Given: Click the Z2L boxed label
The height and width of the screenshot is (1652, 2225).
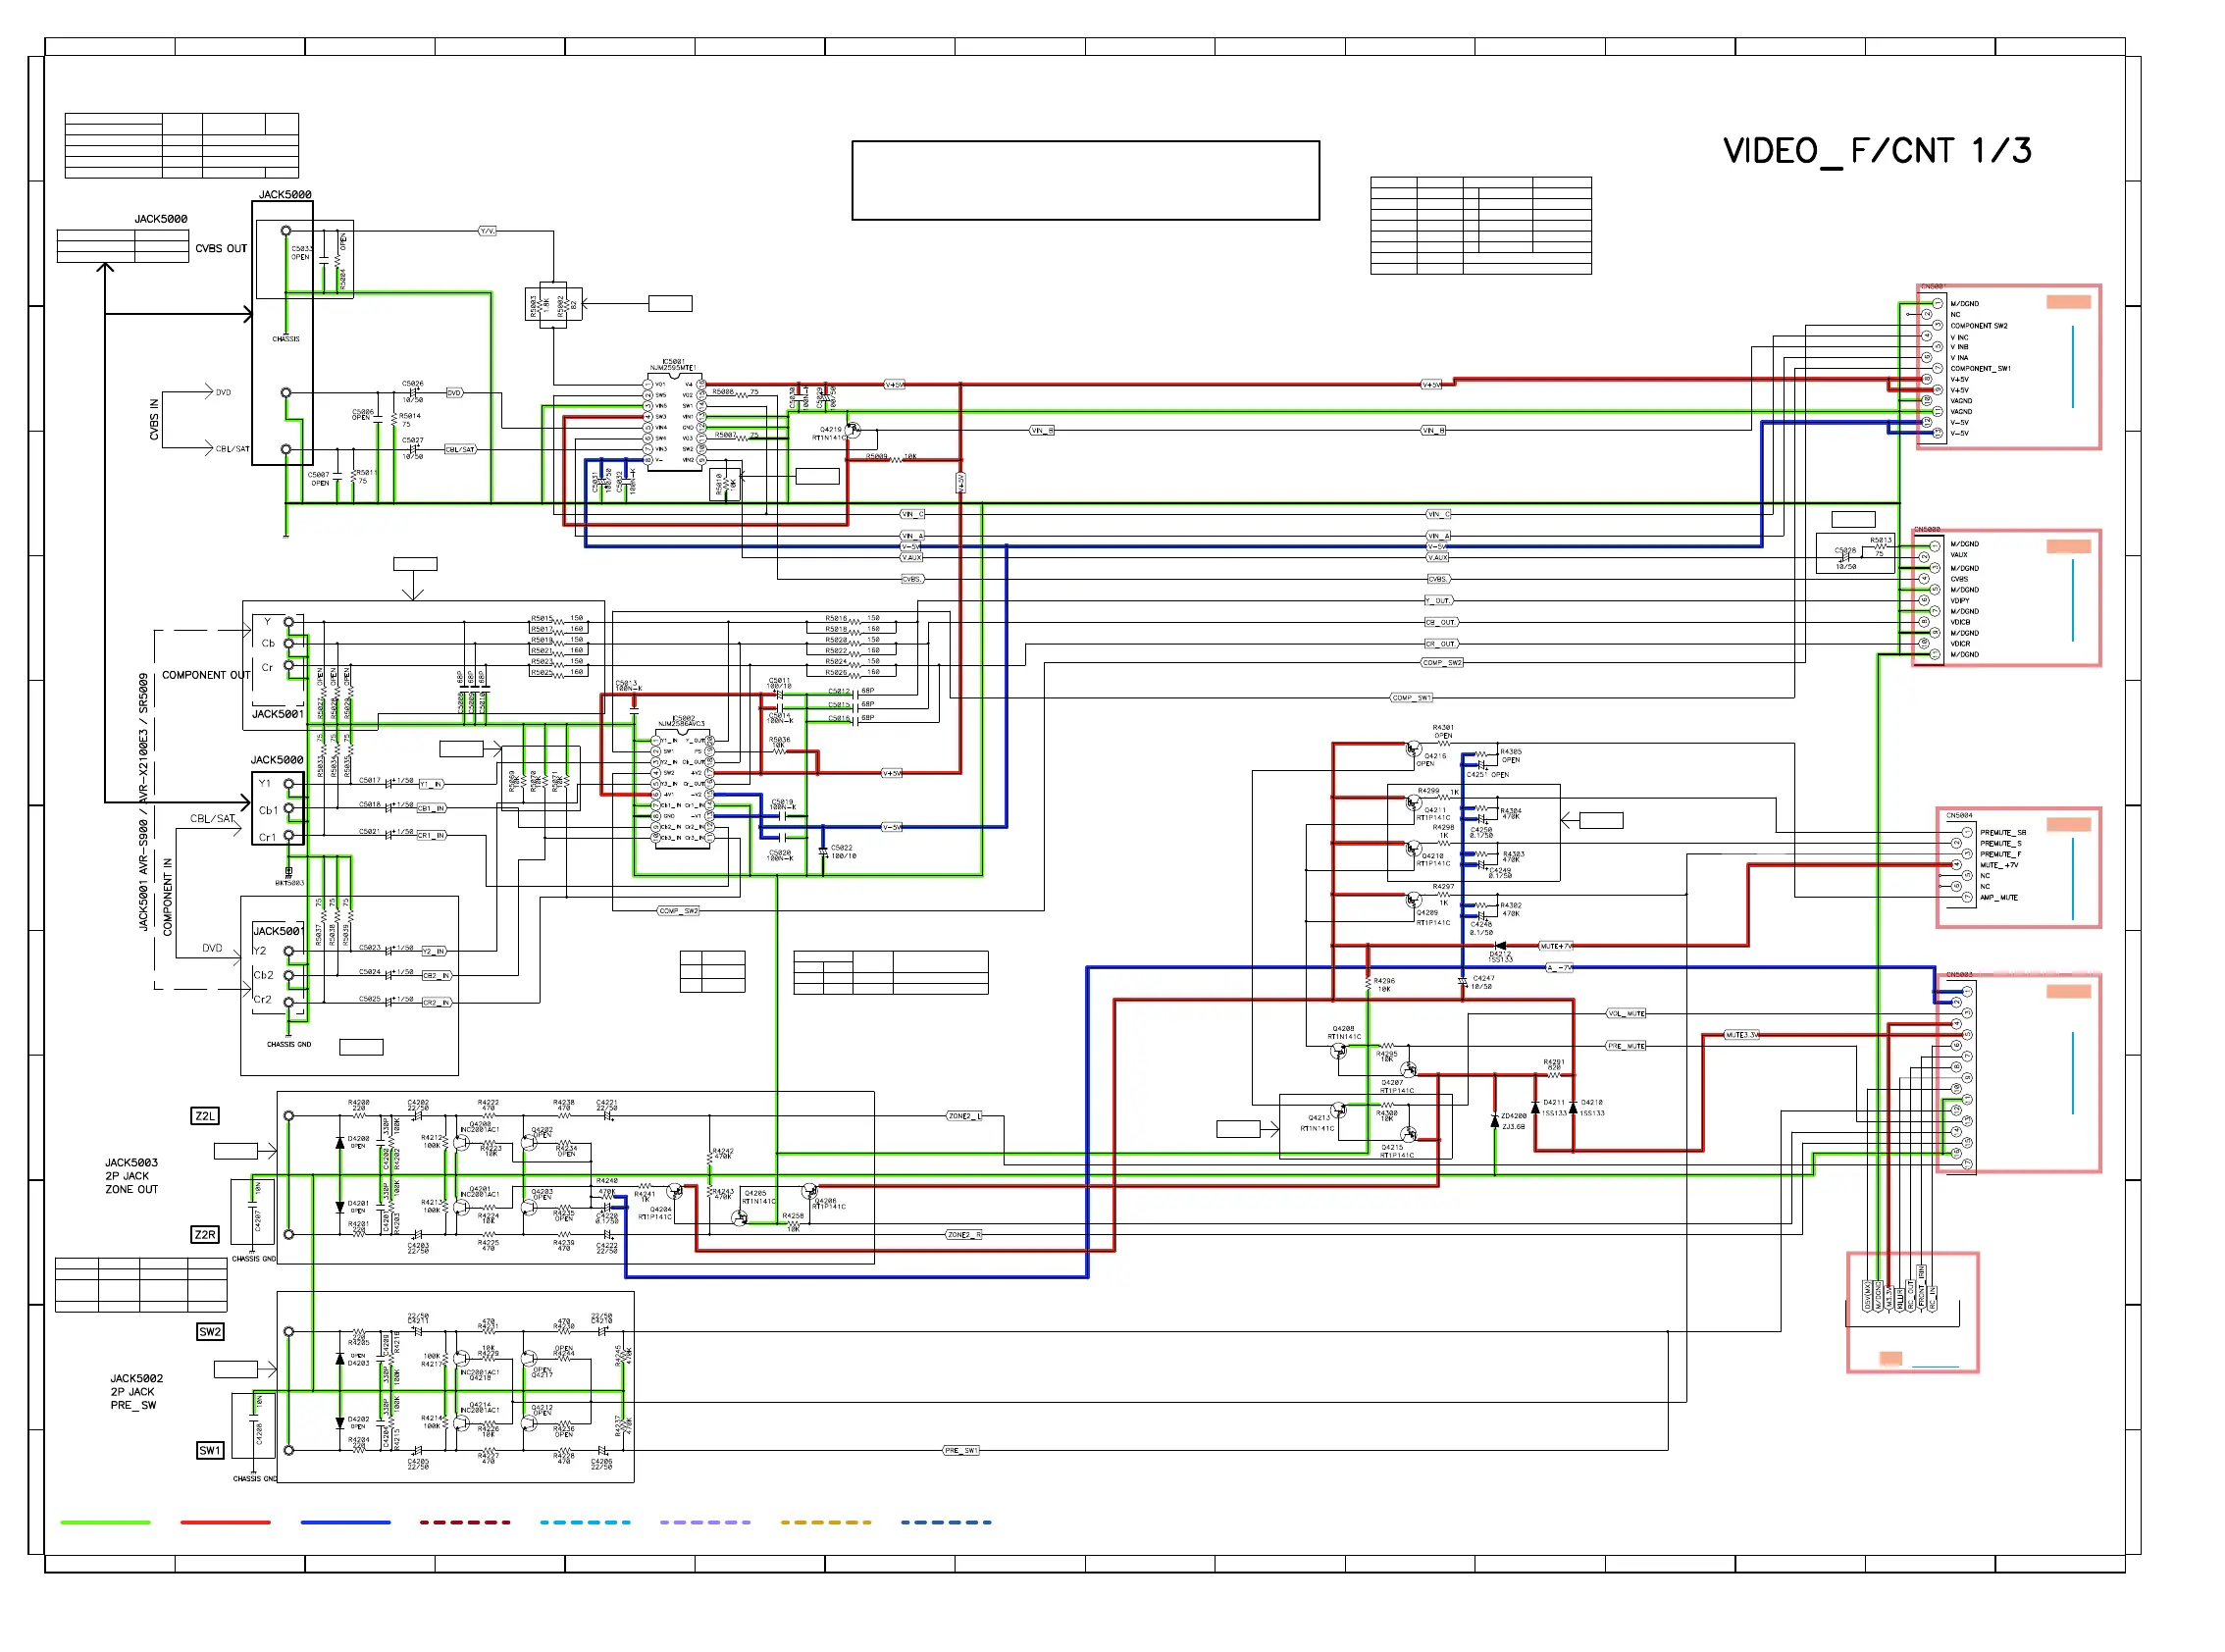Looking at the screenshot, I should pyautogui.click(x=204, y=1116).
